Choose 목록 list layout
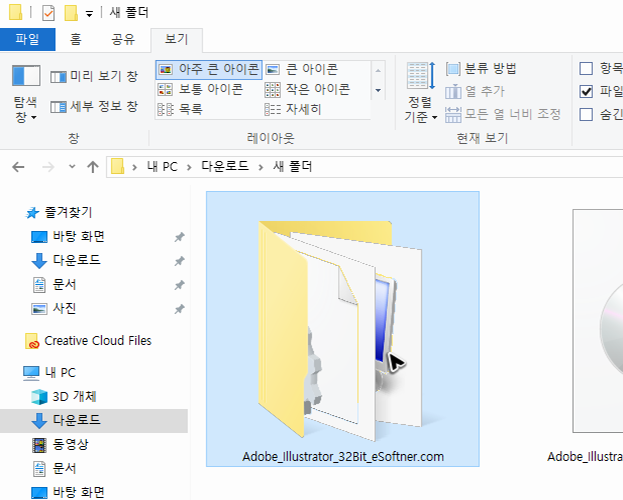 pyautogui.click(x=180, y=109)
